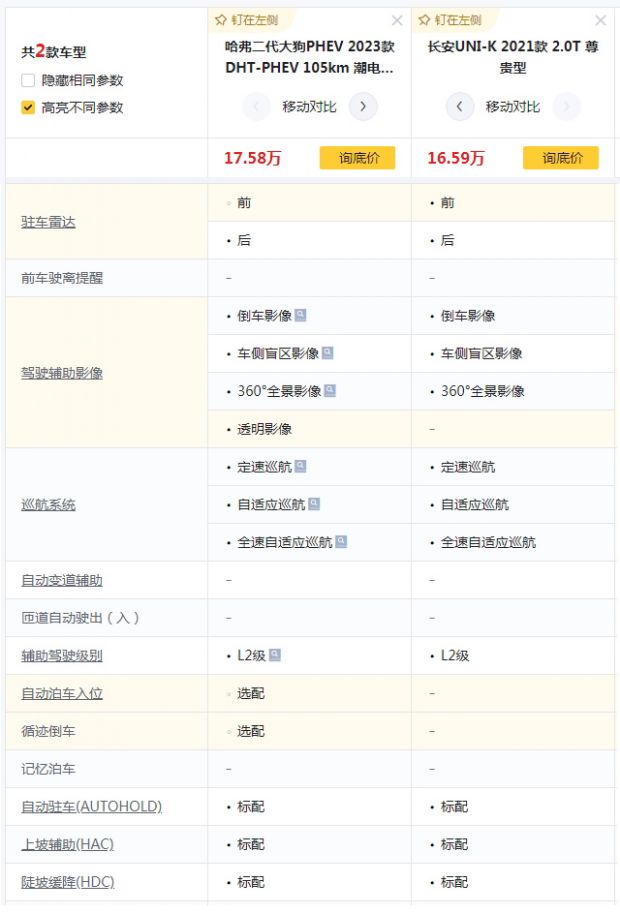Click the disabled right arrow under 长安UNI-K
Image resolution: width=620 pixels, height=913 pixels.
pos(566,107)
